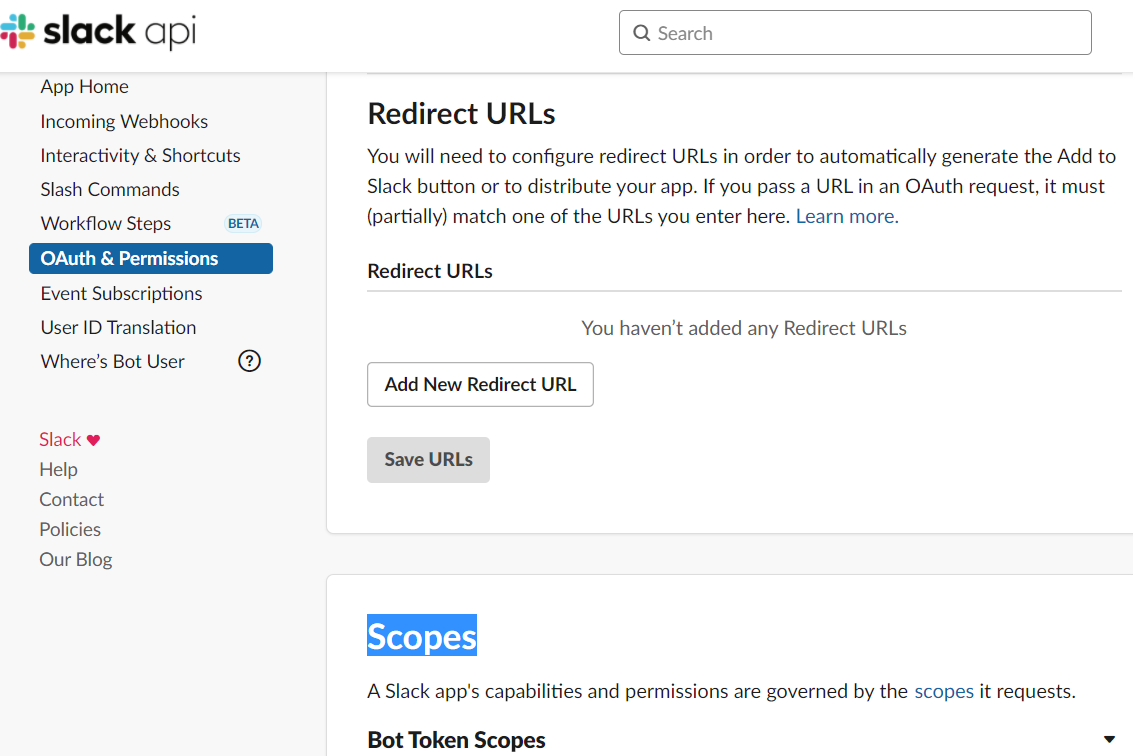Click the heart icon beside Slack
The height and width of the screenshot is (756, 1133).
click(x=93, y=440)
